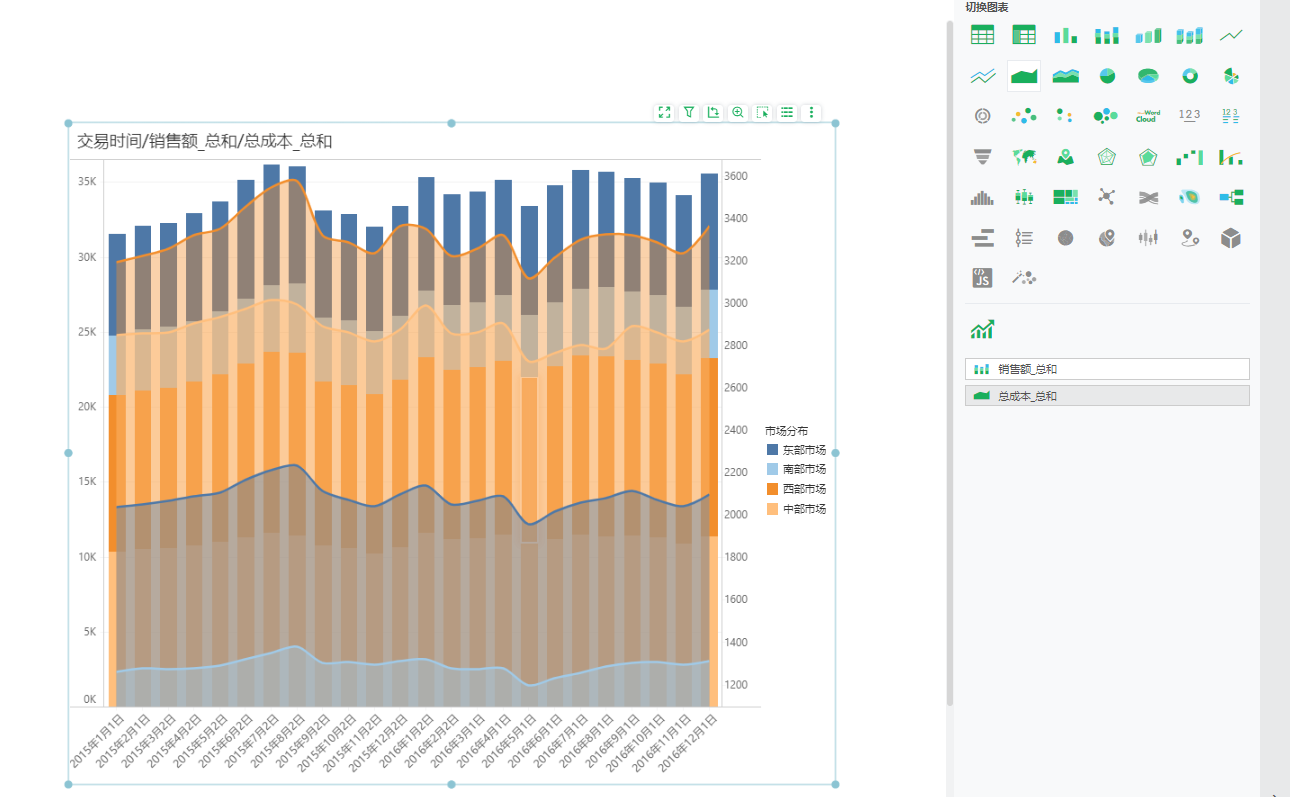Select the 3D cube chart type
Viewport: 1290px width, 797px height.
click(x=1231, y=238)
